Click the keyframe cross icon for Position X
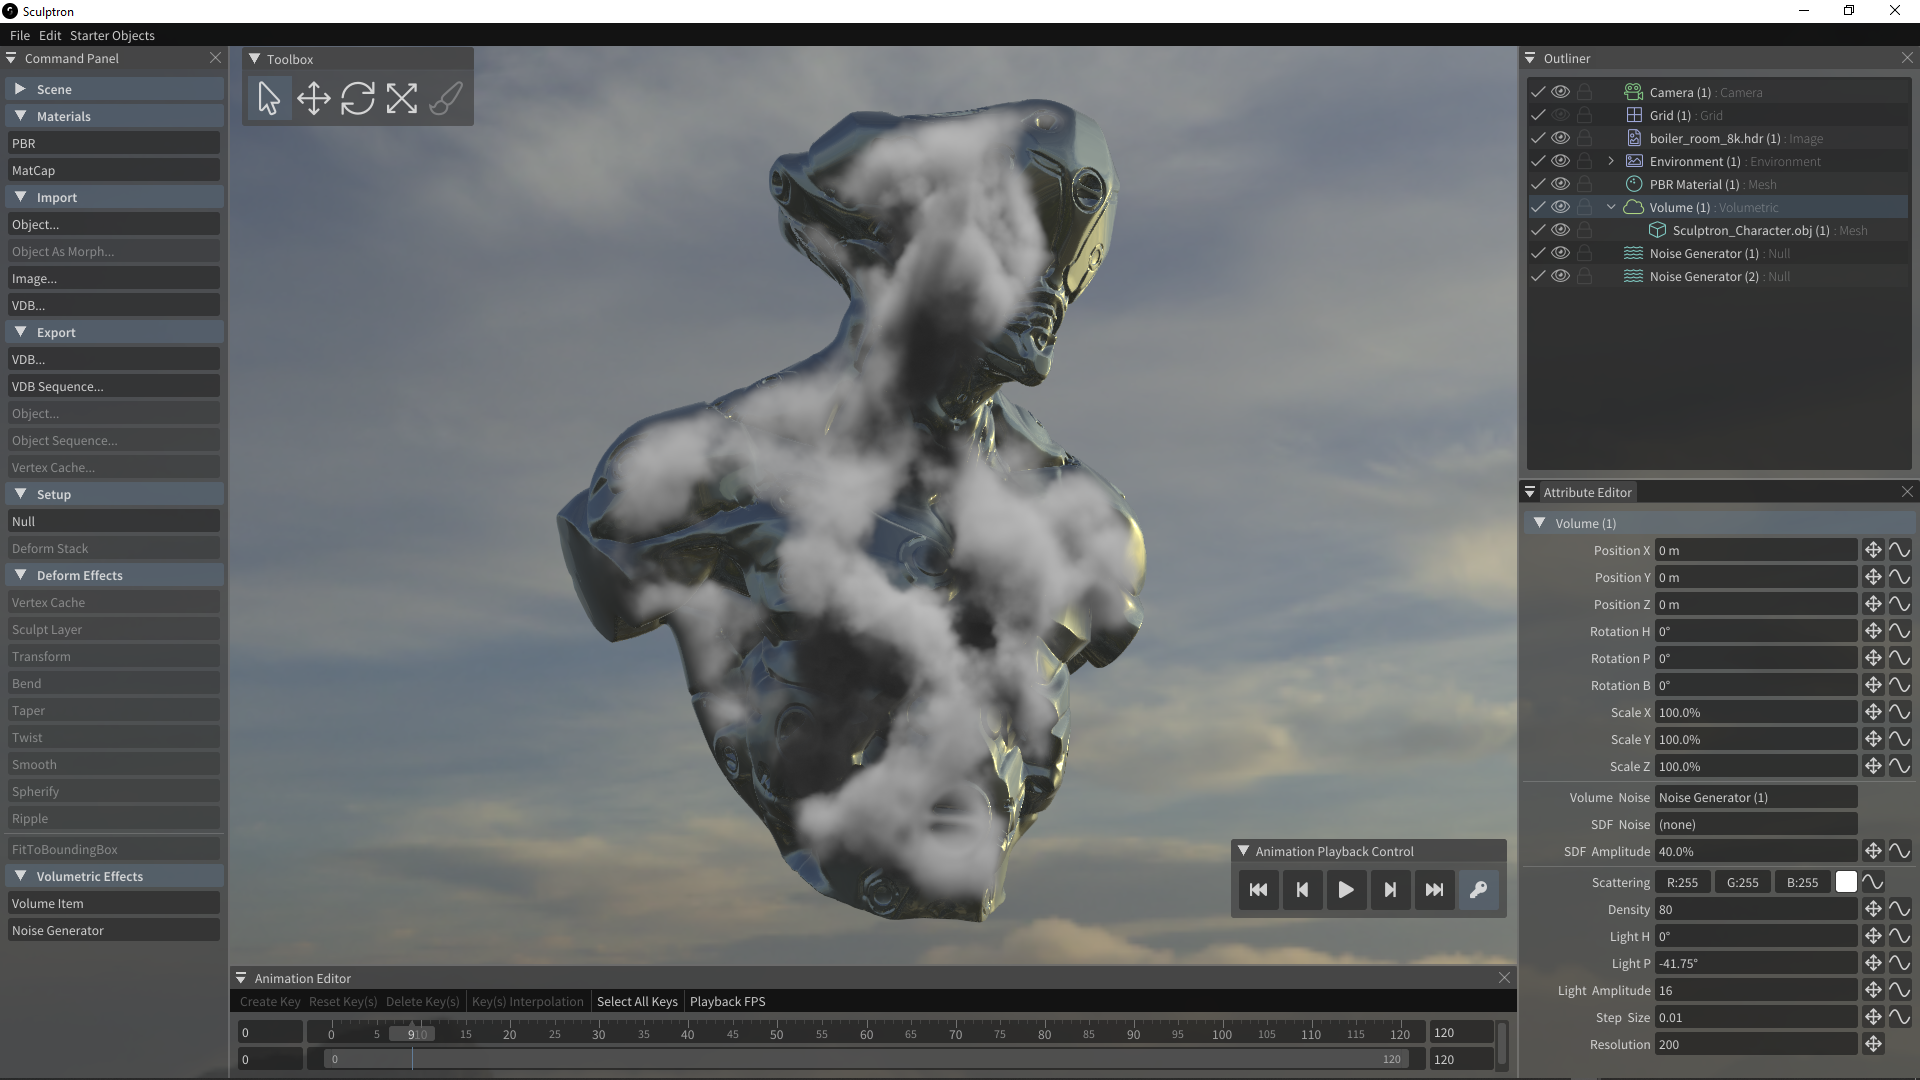The height and width of the screenshot is (1080, 1920). [x=1873, y=550]
